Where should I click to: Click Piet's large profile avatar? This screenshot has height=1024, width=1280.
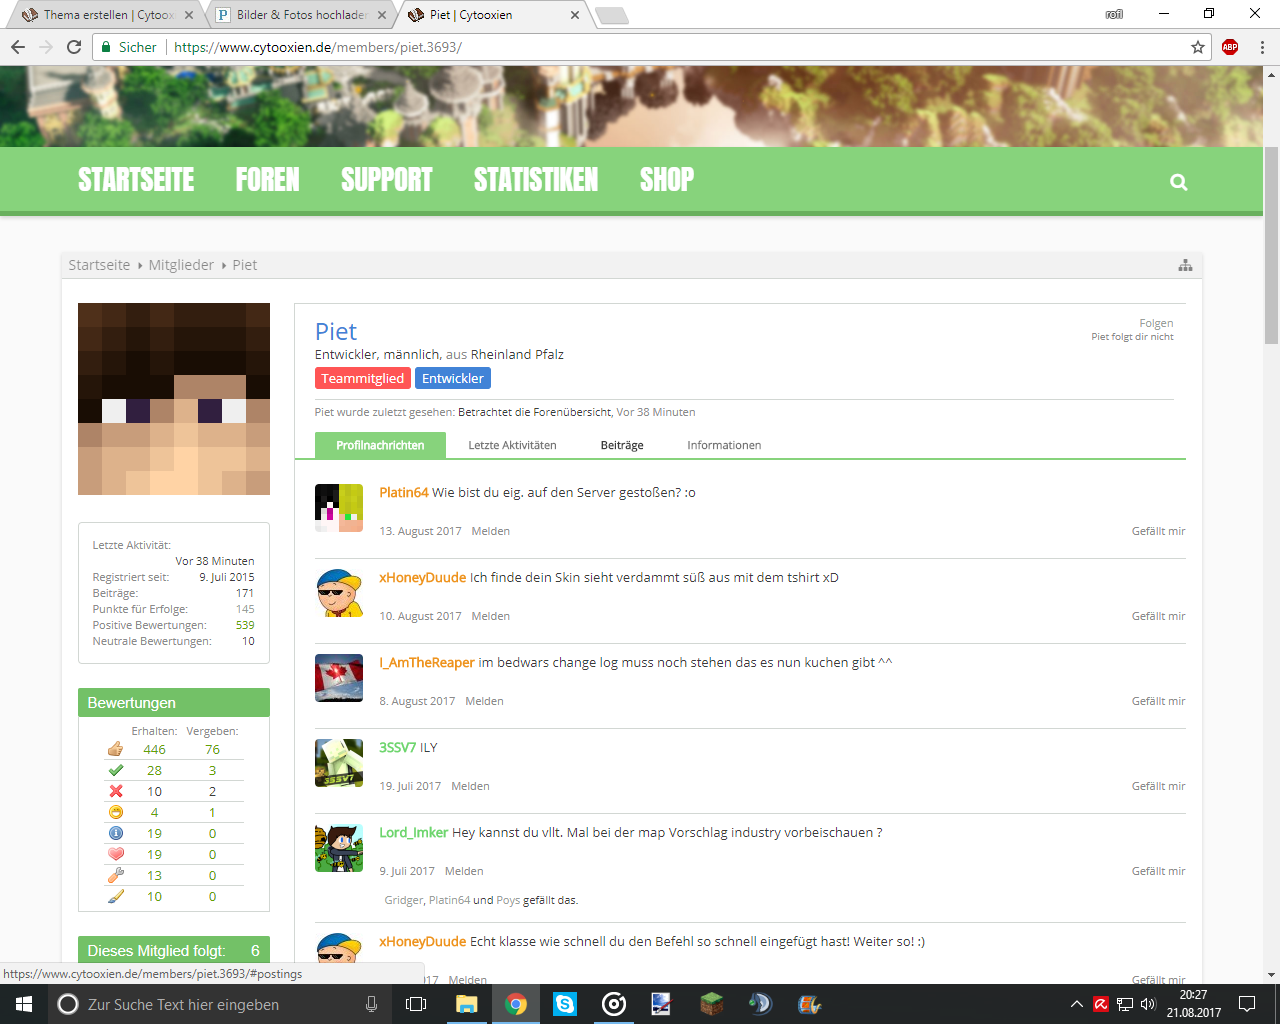point(174,399)
